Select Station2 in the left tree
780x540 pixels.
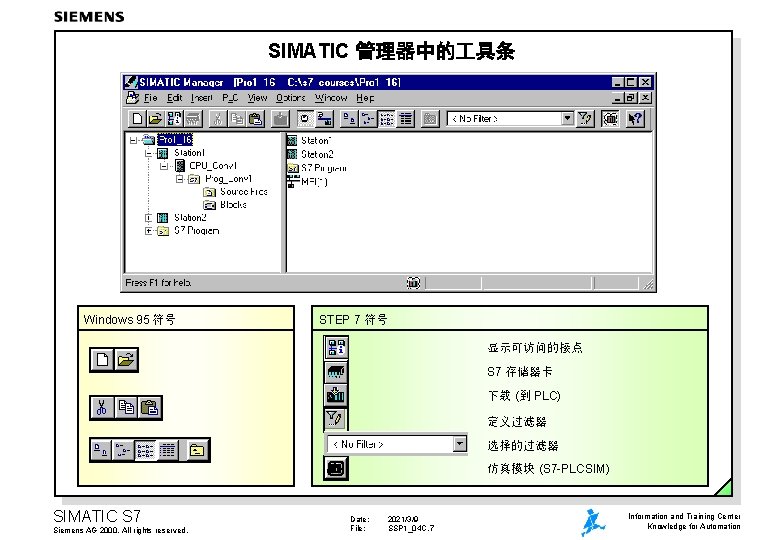(190, 217)
